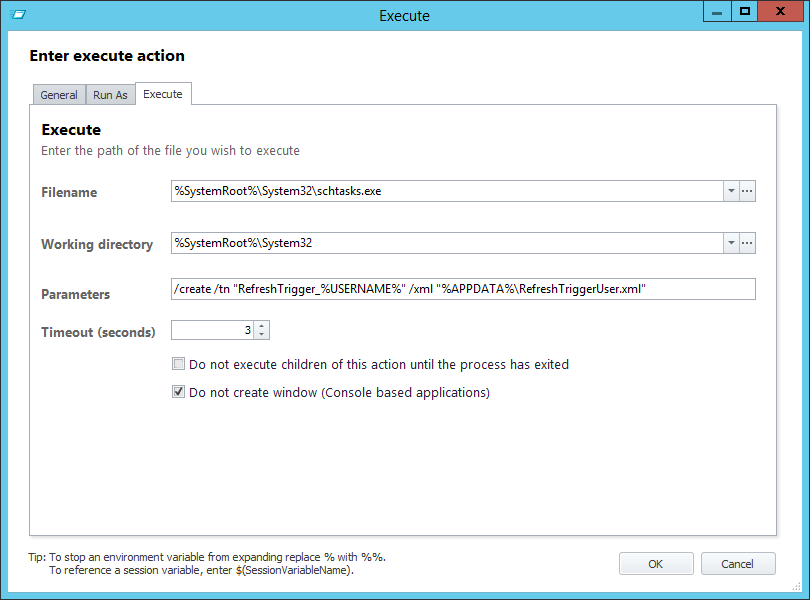This screenshot has height=600, width=810.
Task: Switch to the General tab
Action: 59,95
